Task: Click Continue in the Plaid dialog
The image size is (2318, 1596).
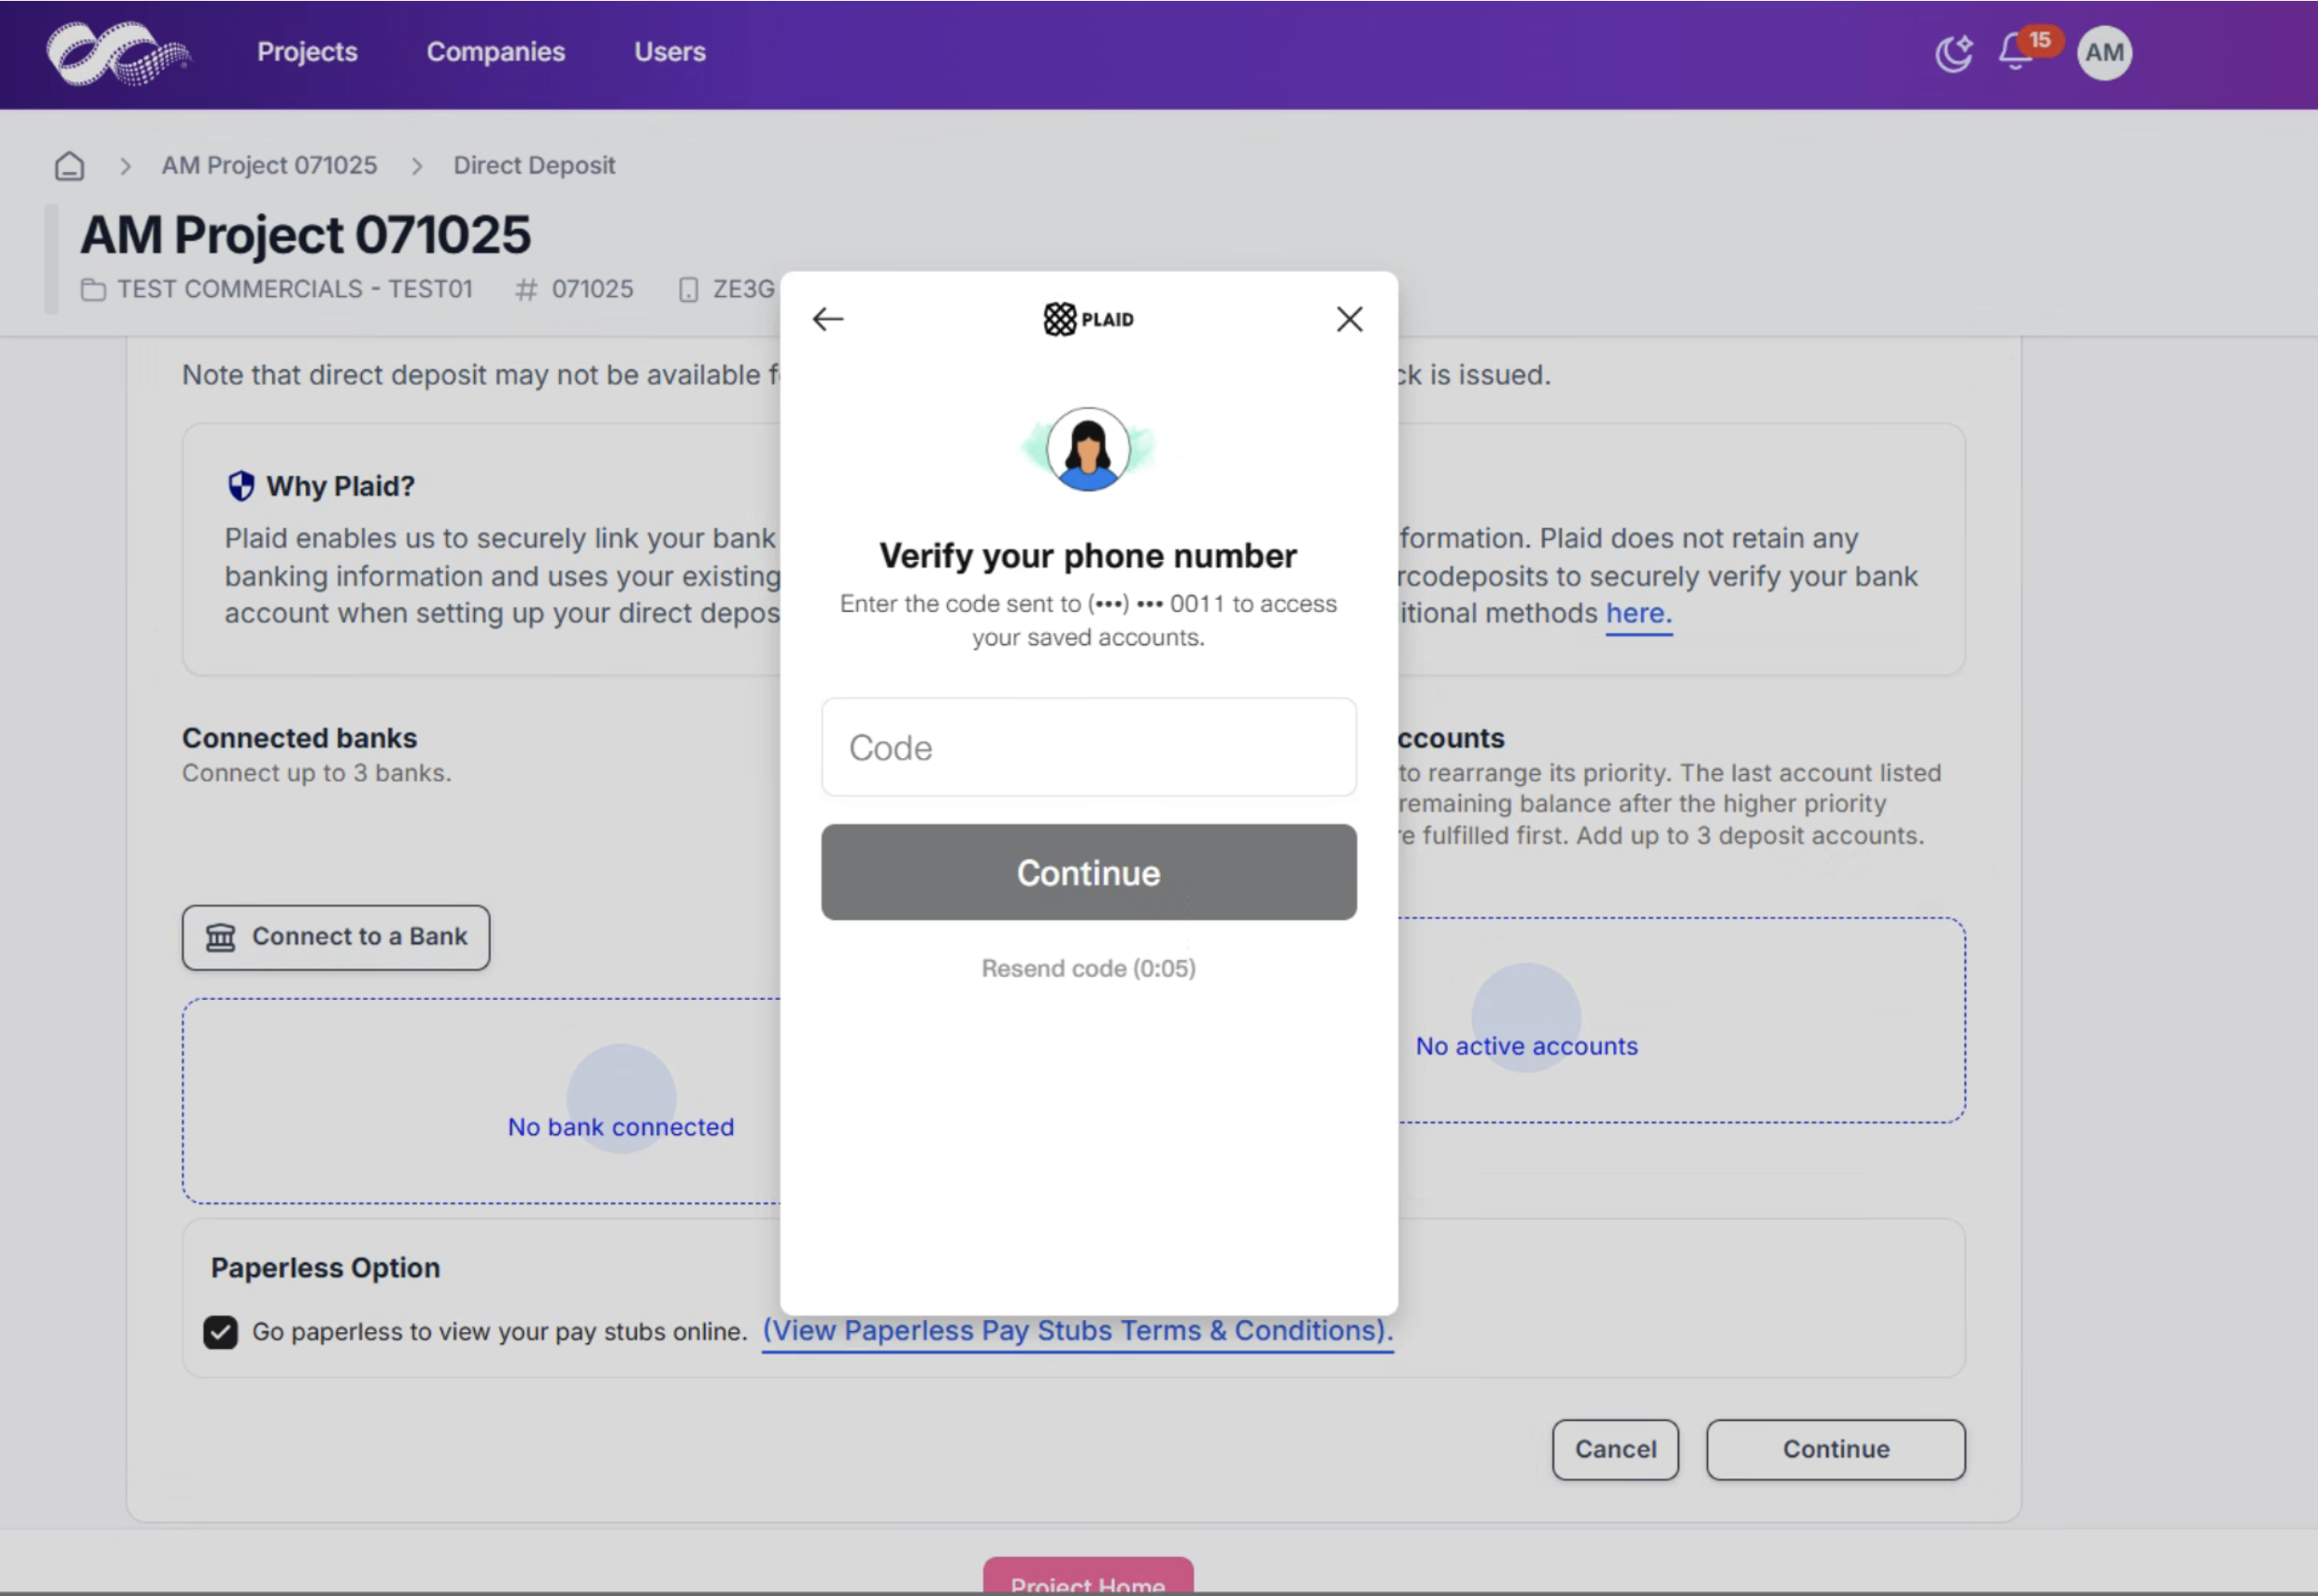Action: (1088, 872)
